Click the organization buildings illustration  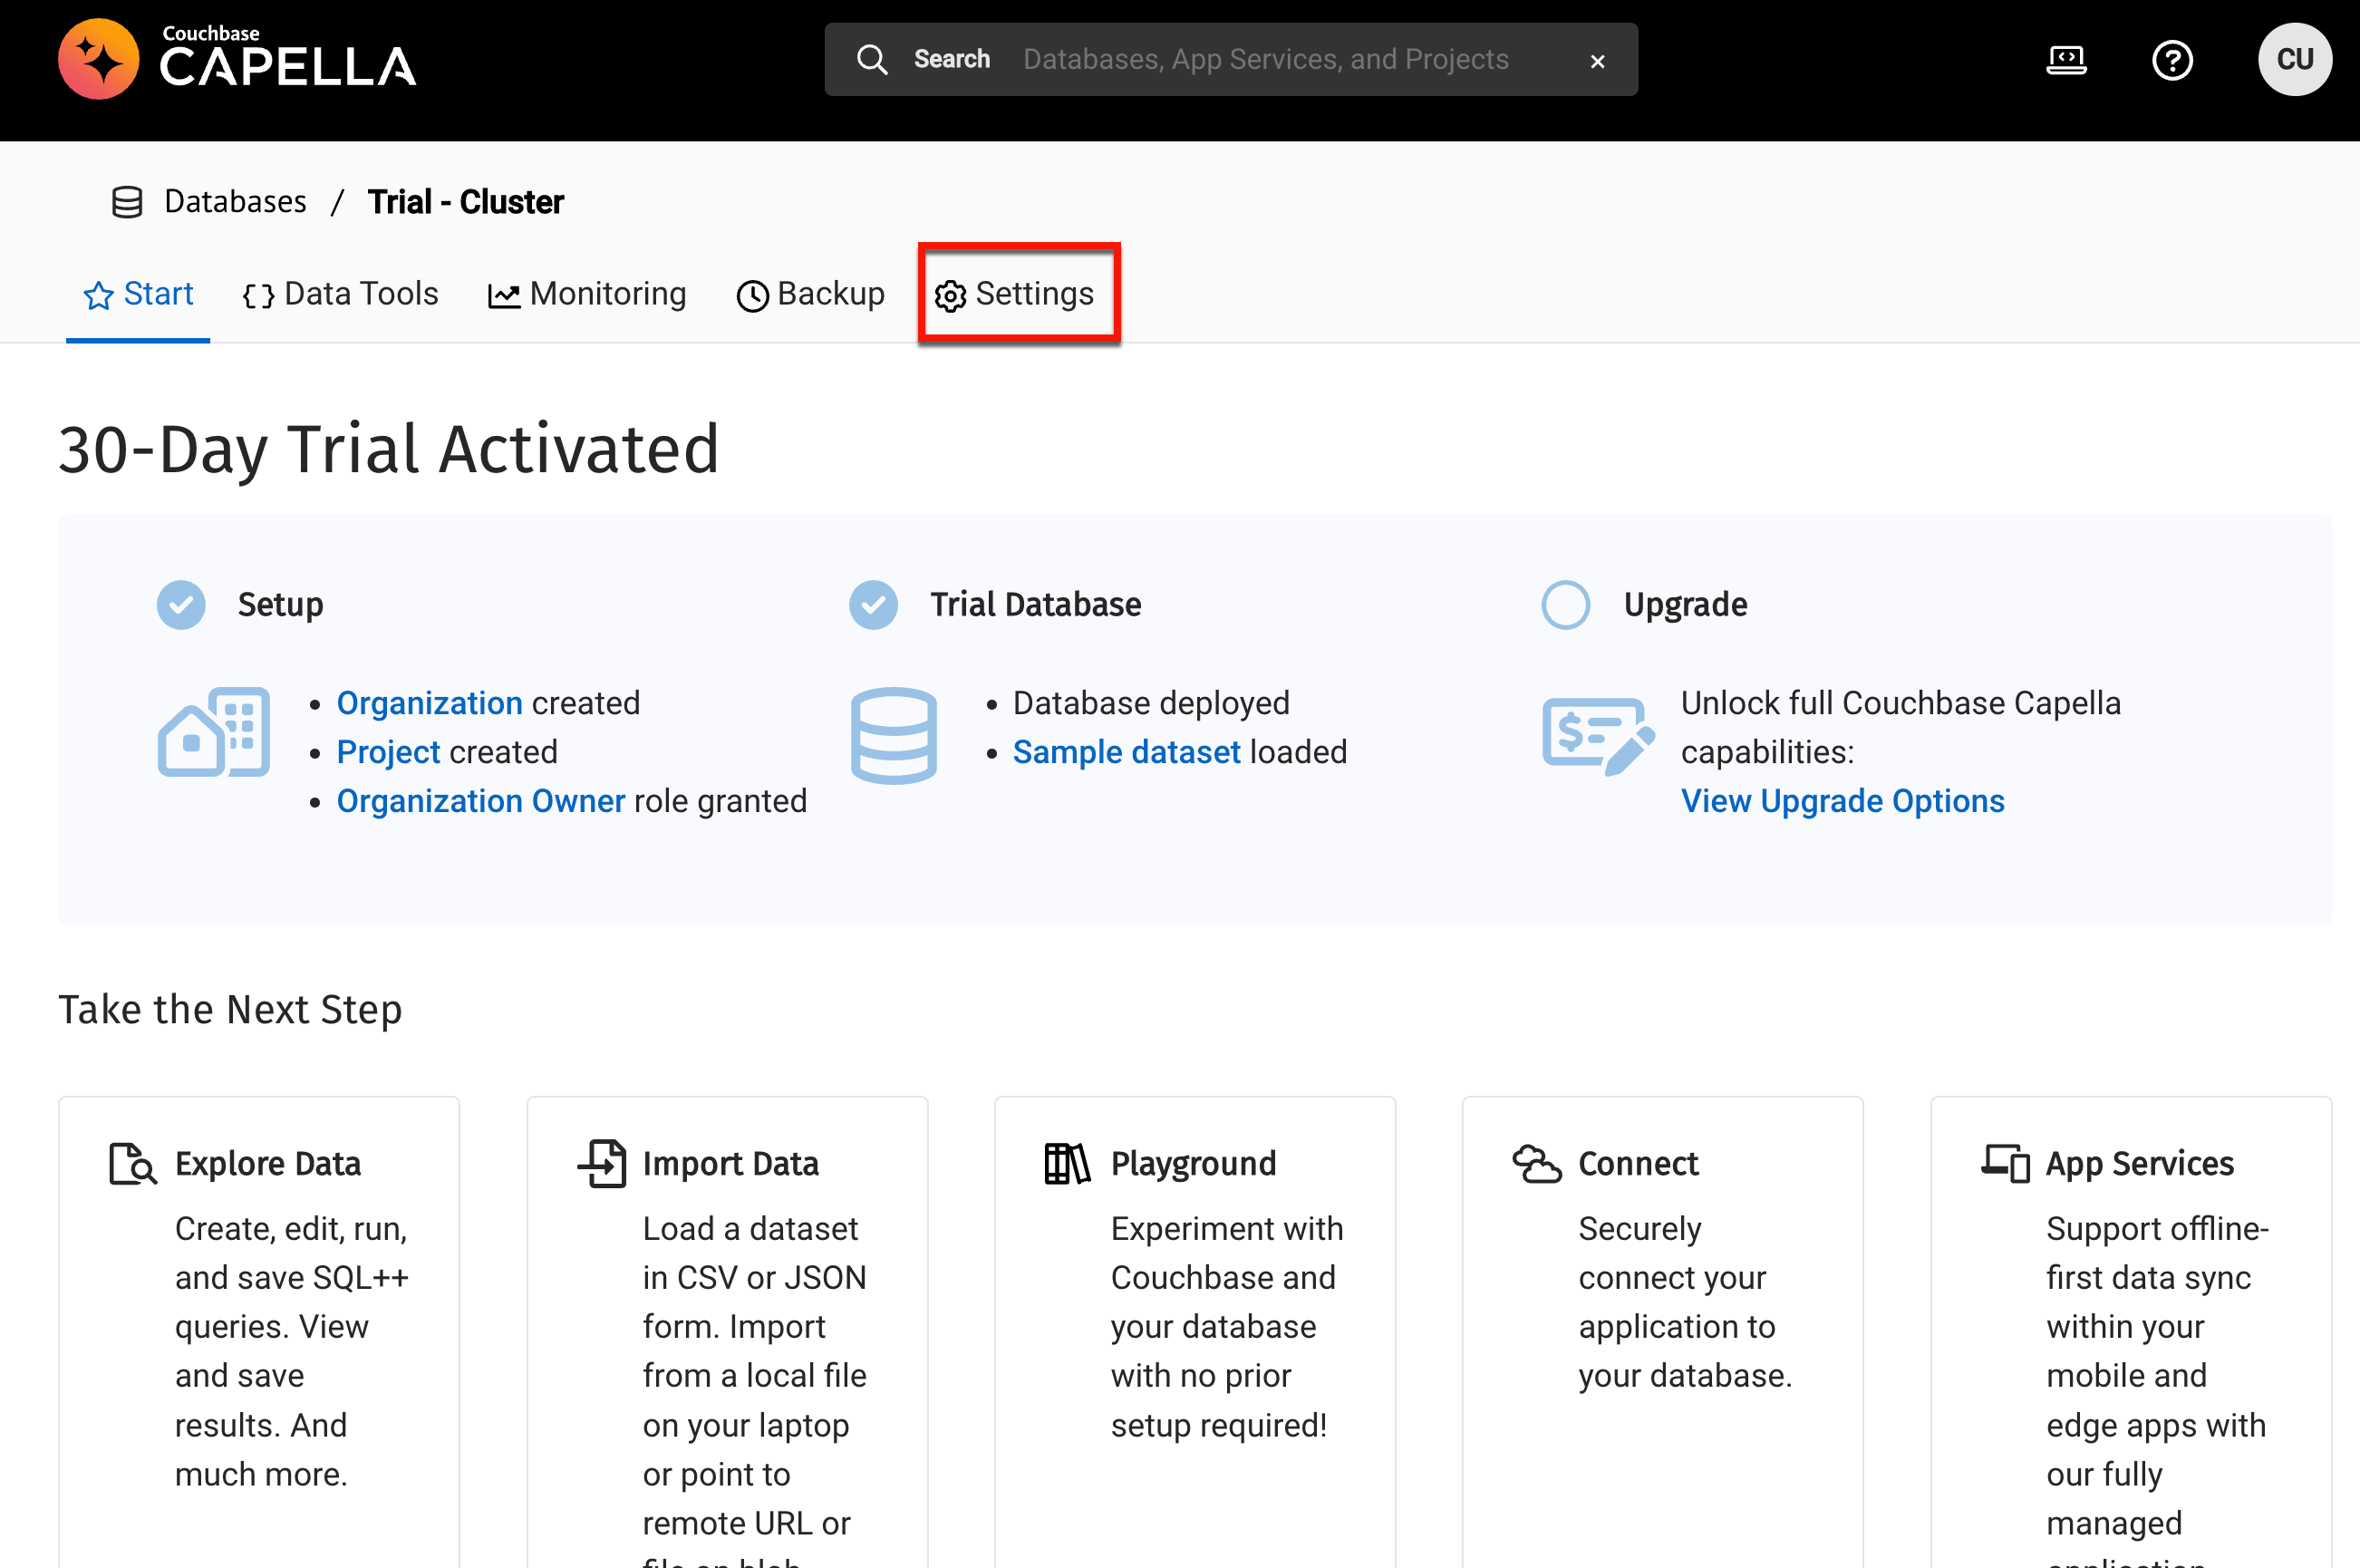pos(213,732)
